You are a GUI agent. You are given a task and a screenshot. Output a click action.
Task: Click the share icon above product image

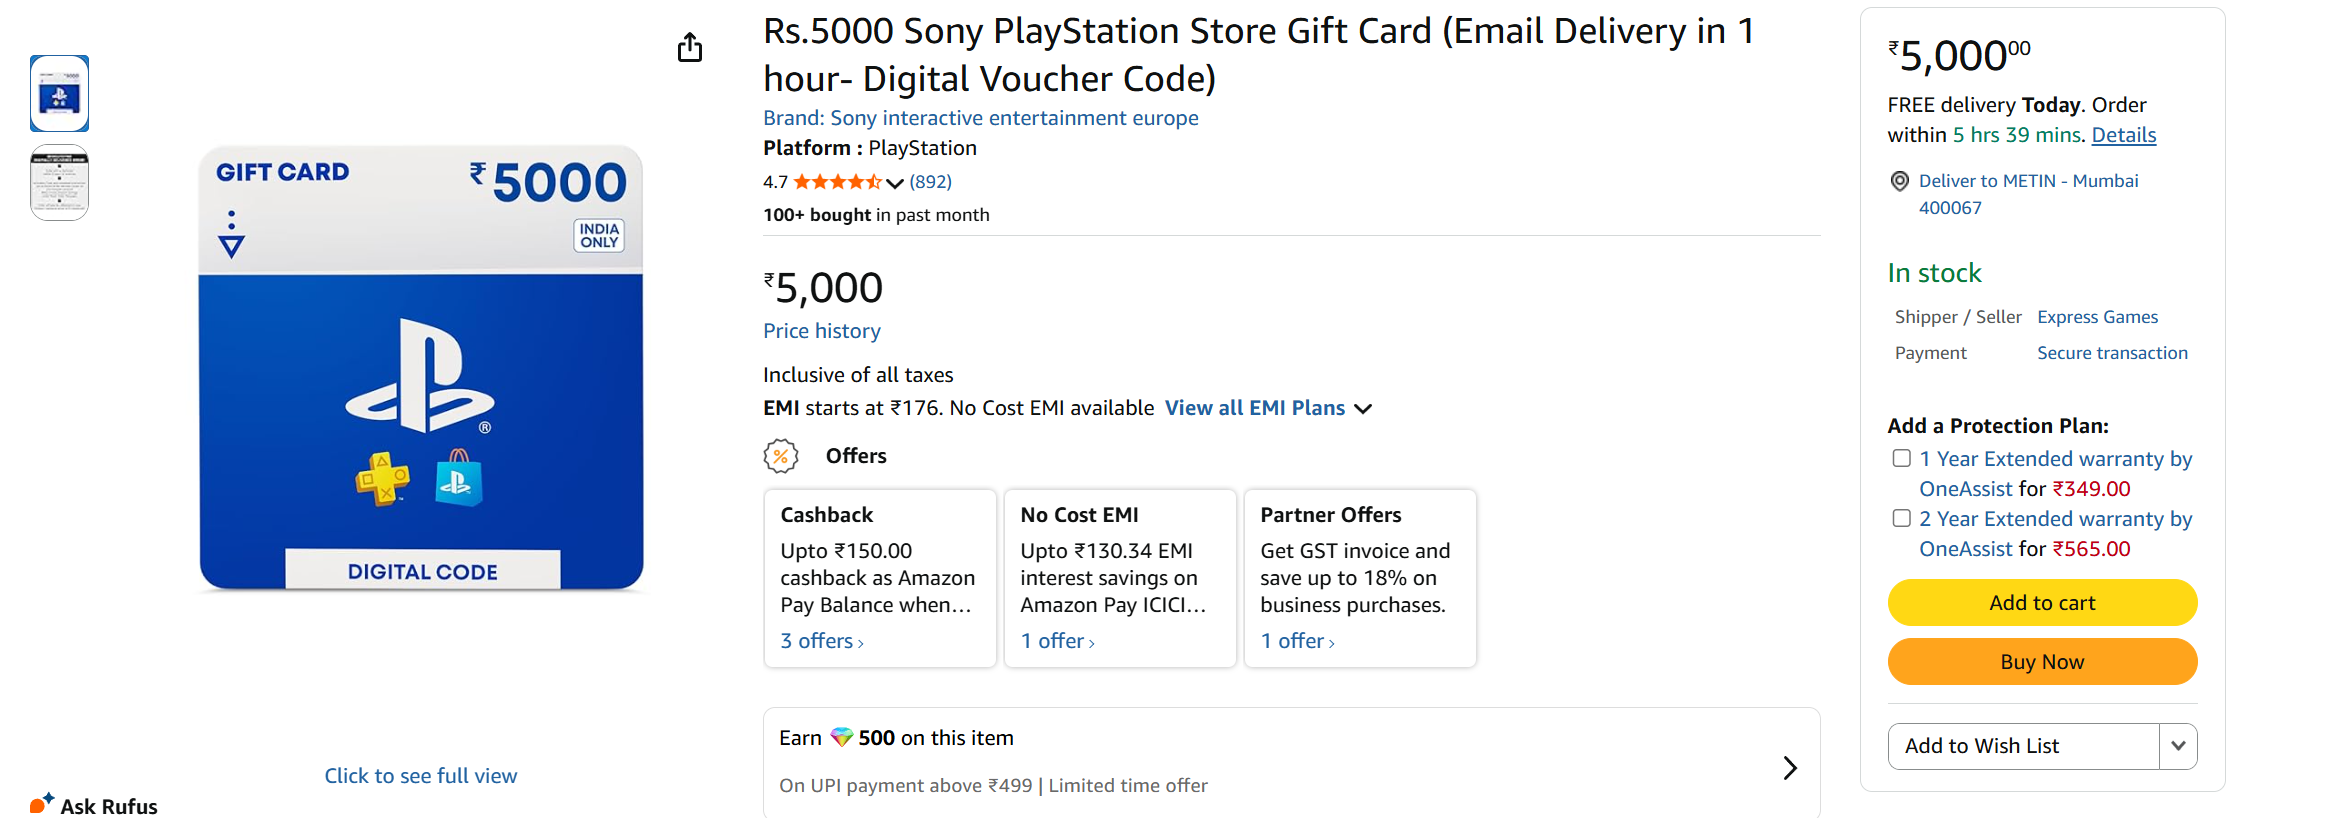click(x=690, y=47)
